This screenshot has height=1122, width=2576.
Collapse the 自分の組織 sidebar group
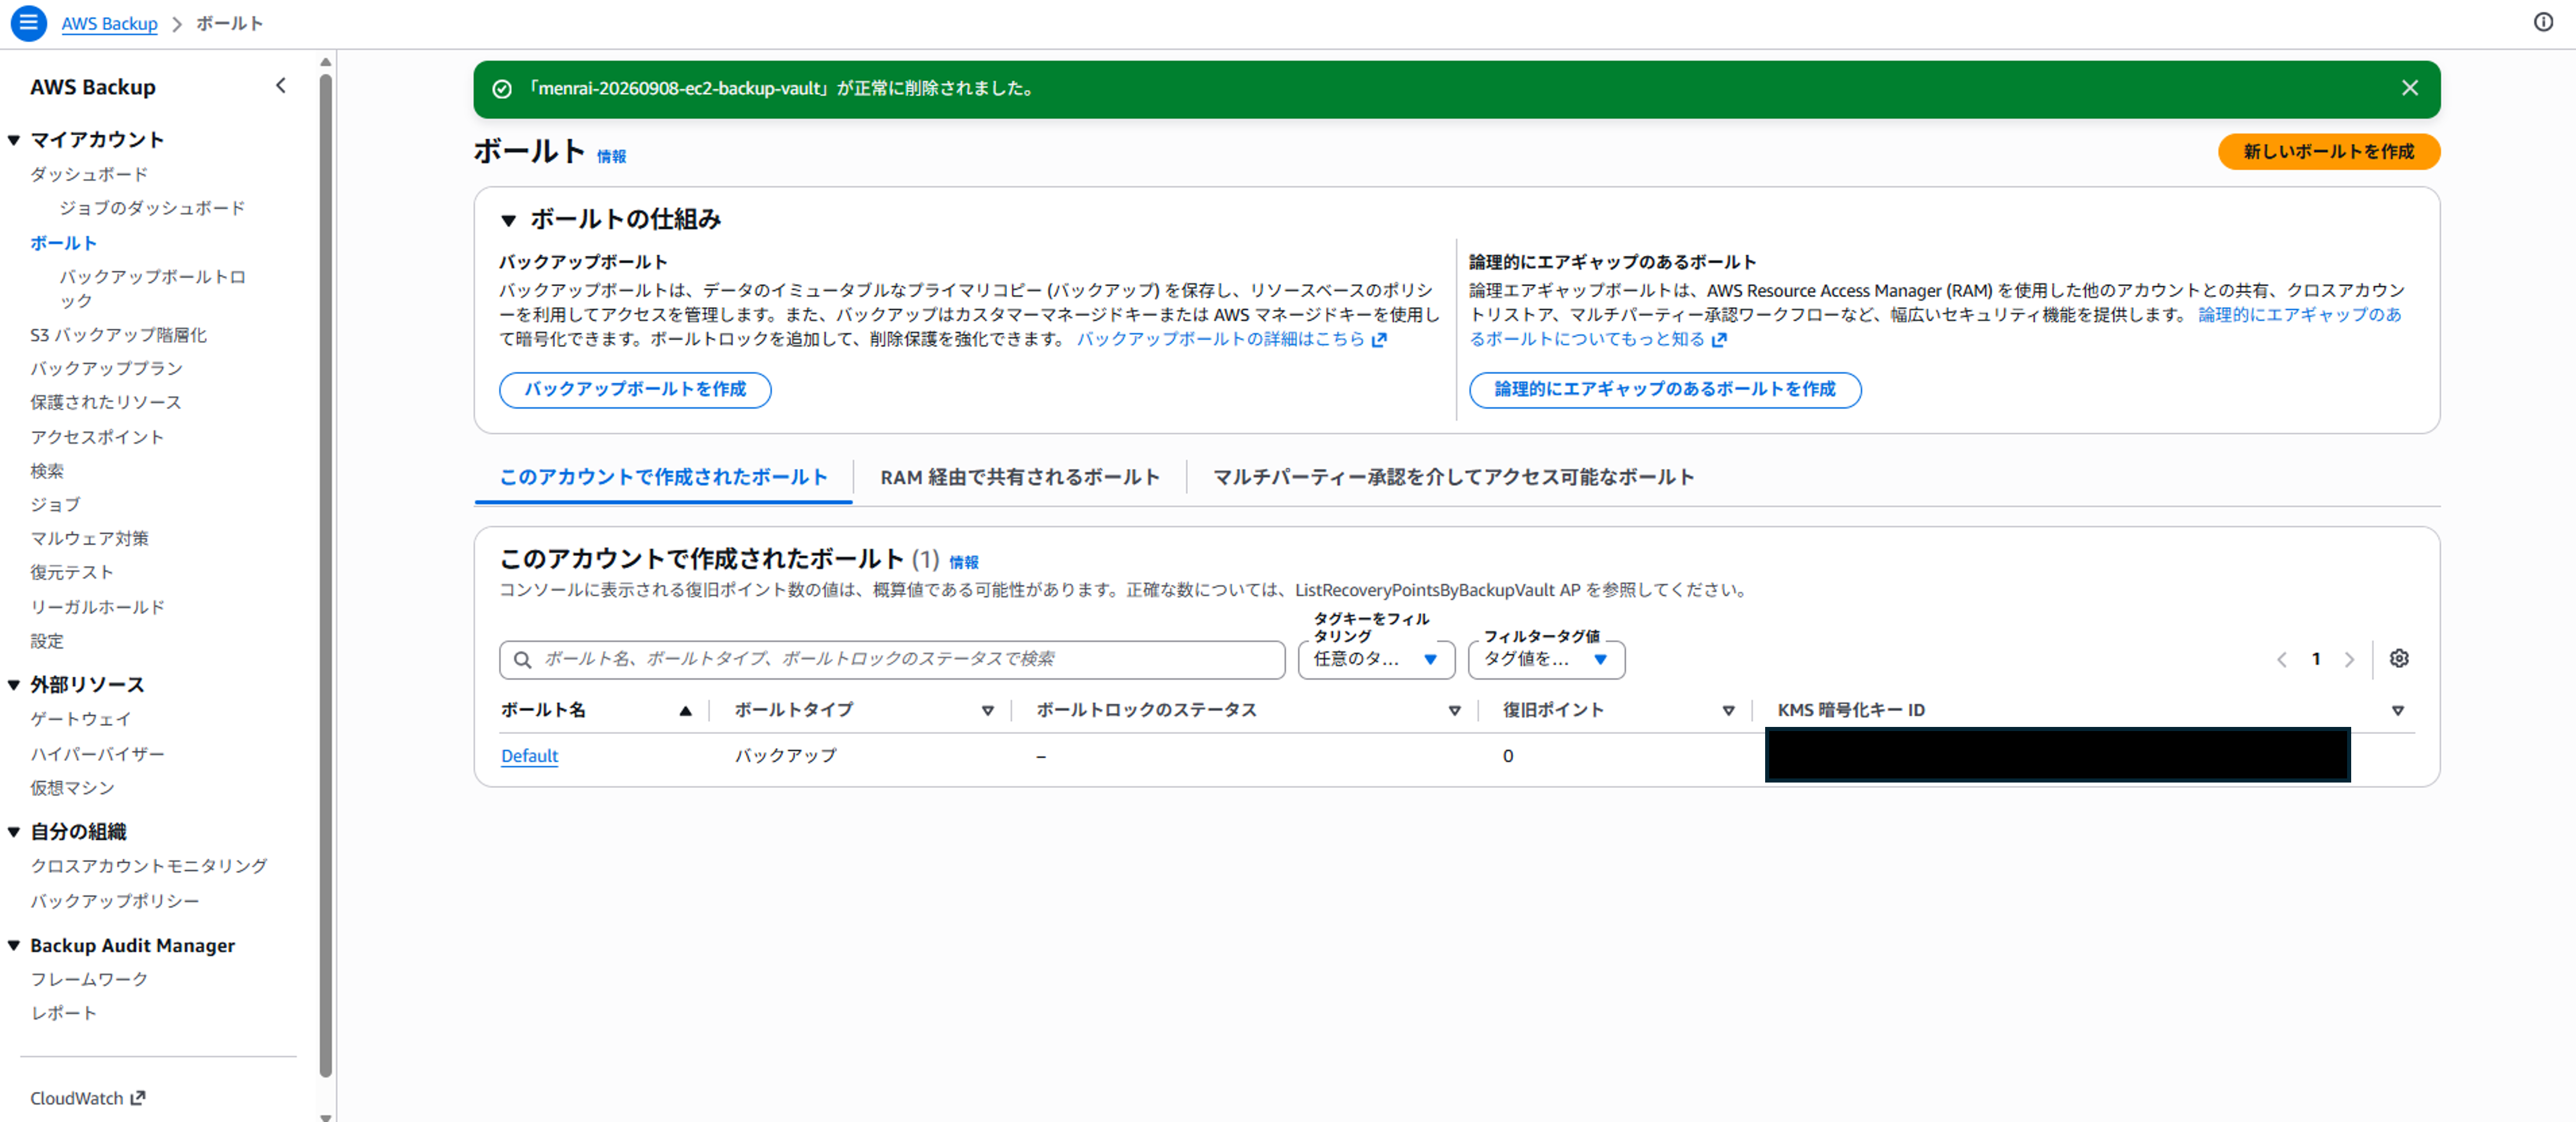pos(14,832)
